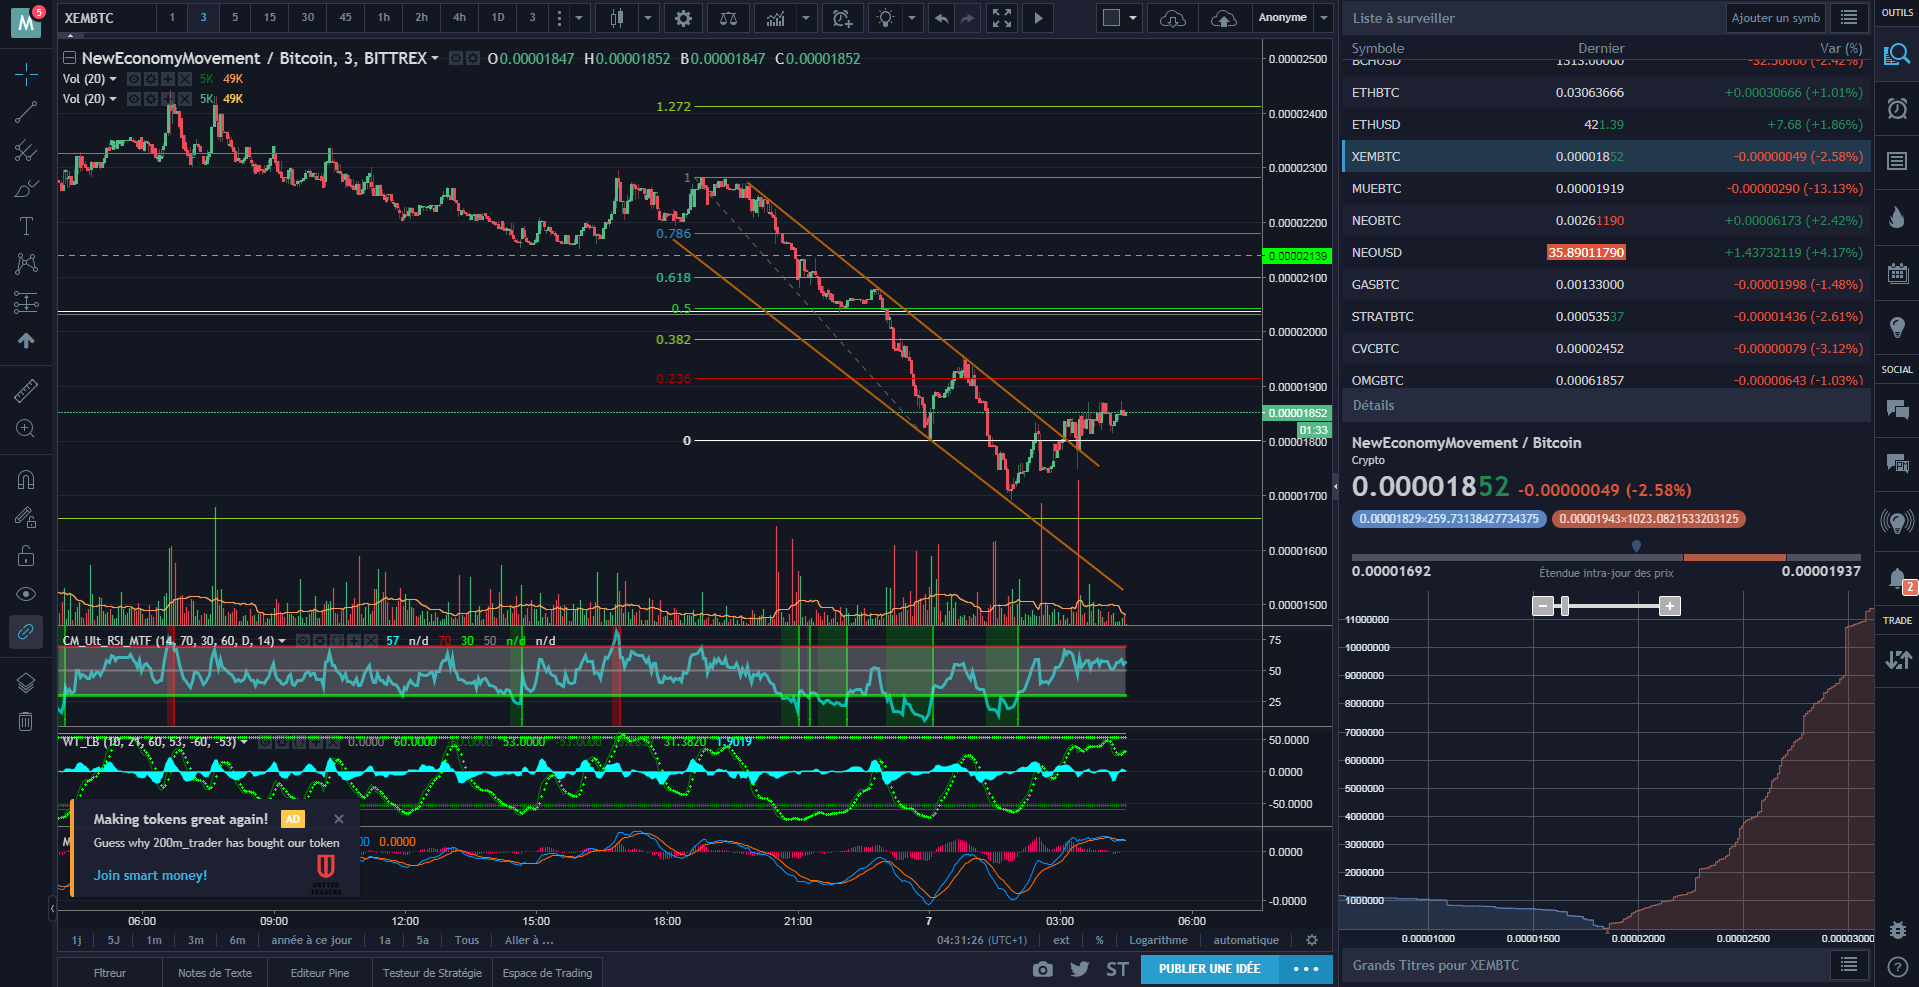Click the PUBLIER UNE IDÉE button
Screen dimensions: 1919x987
(1209, 969)
